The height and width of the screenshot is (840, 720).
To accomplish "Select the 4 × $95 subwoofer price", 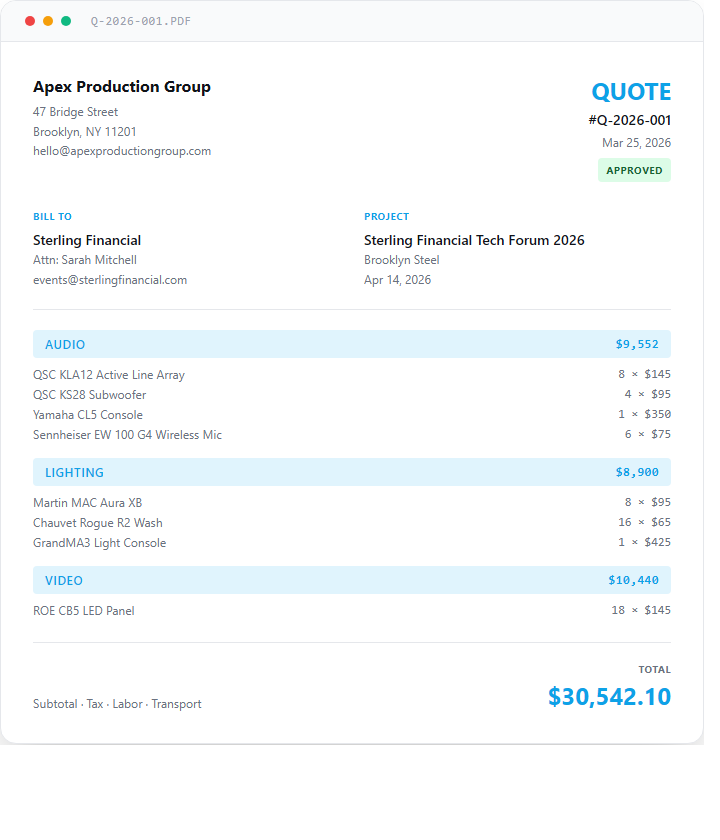I will 648,394.
